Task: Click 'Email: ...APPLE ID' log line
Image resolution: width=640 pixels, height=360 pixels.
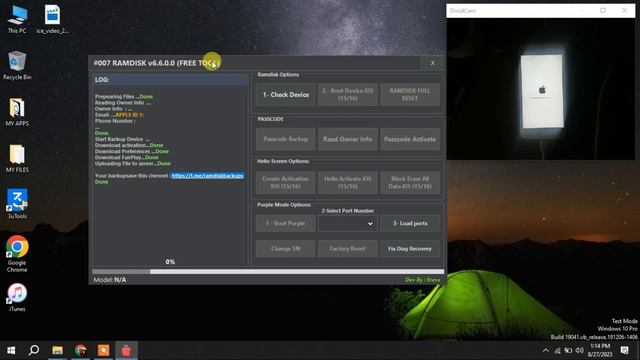Action: (119, 115)
